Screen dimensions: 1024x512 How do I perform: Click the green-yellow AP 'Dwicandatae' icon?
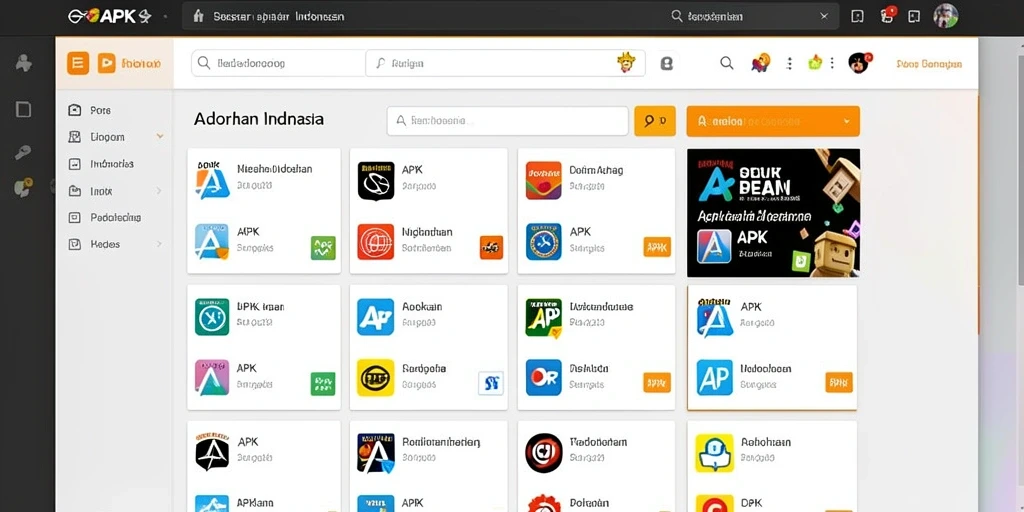(543, 318)
